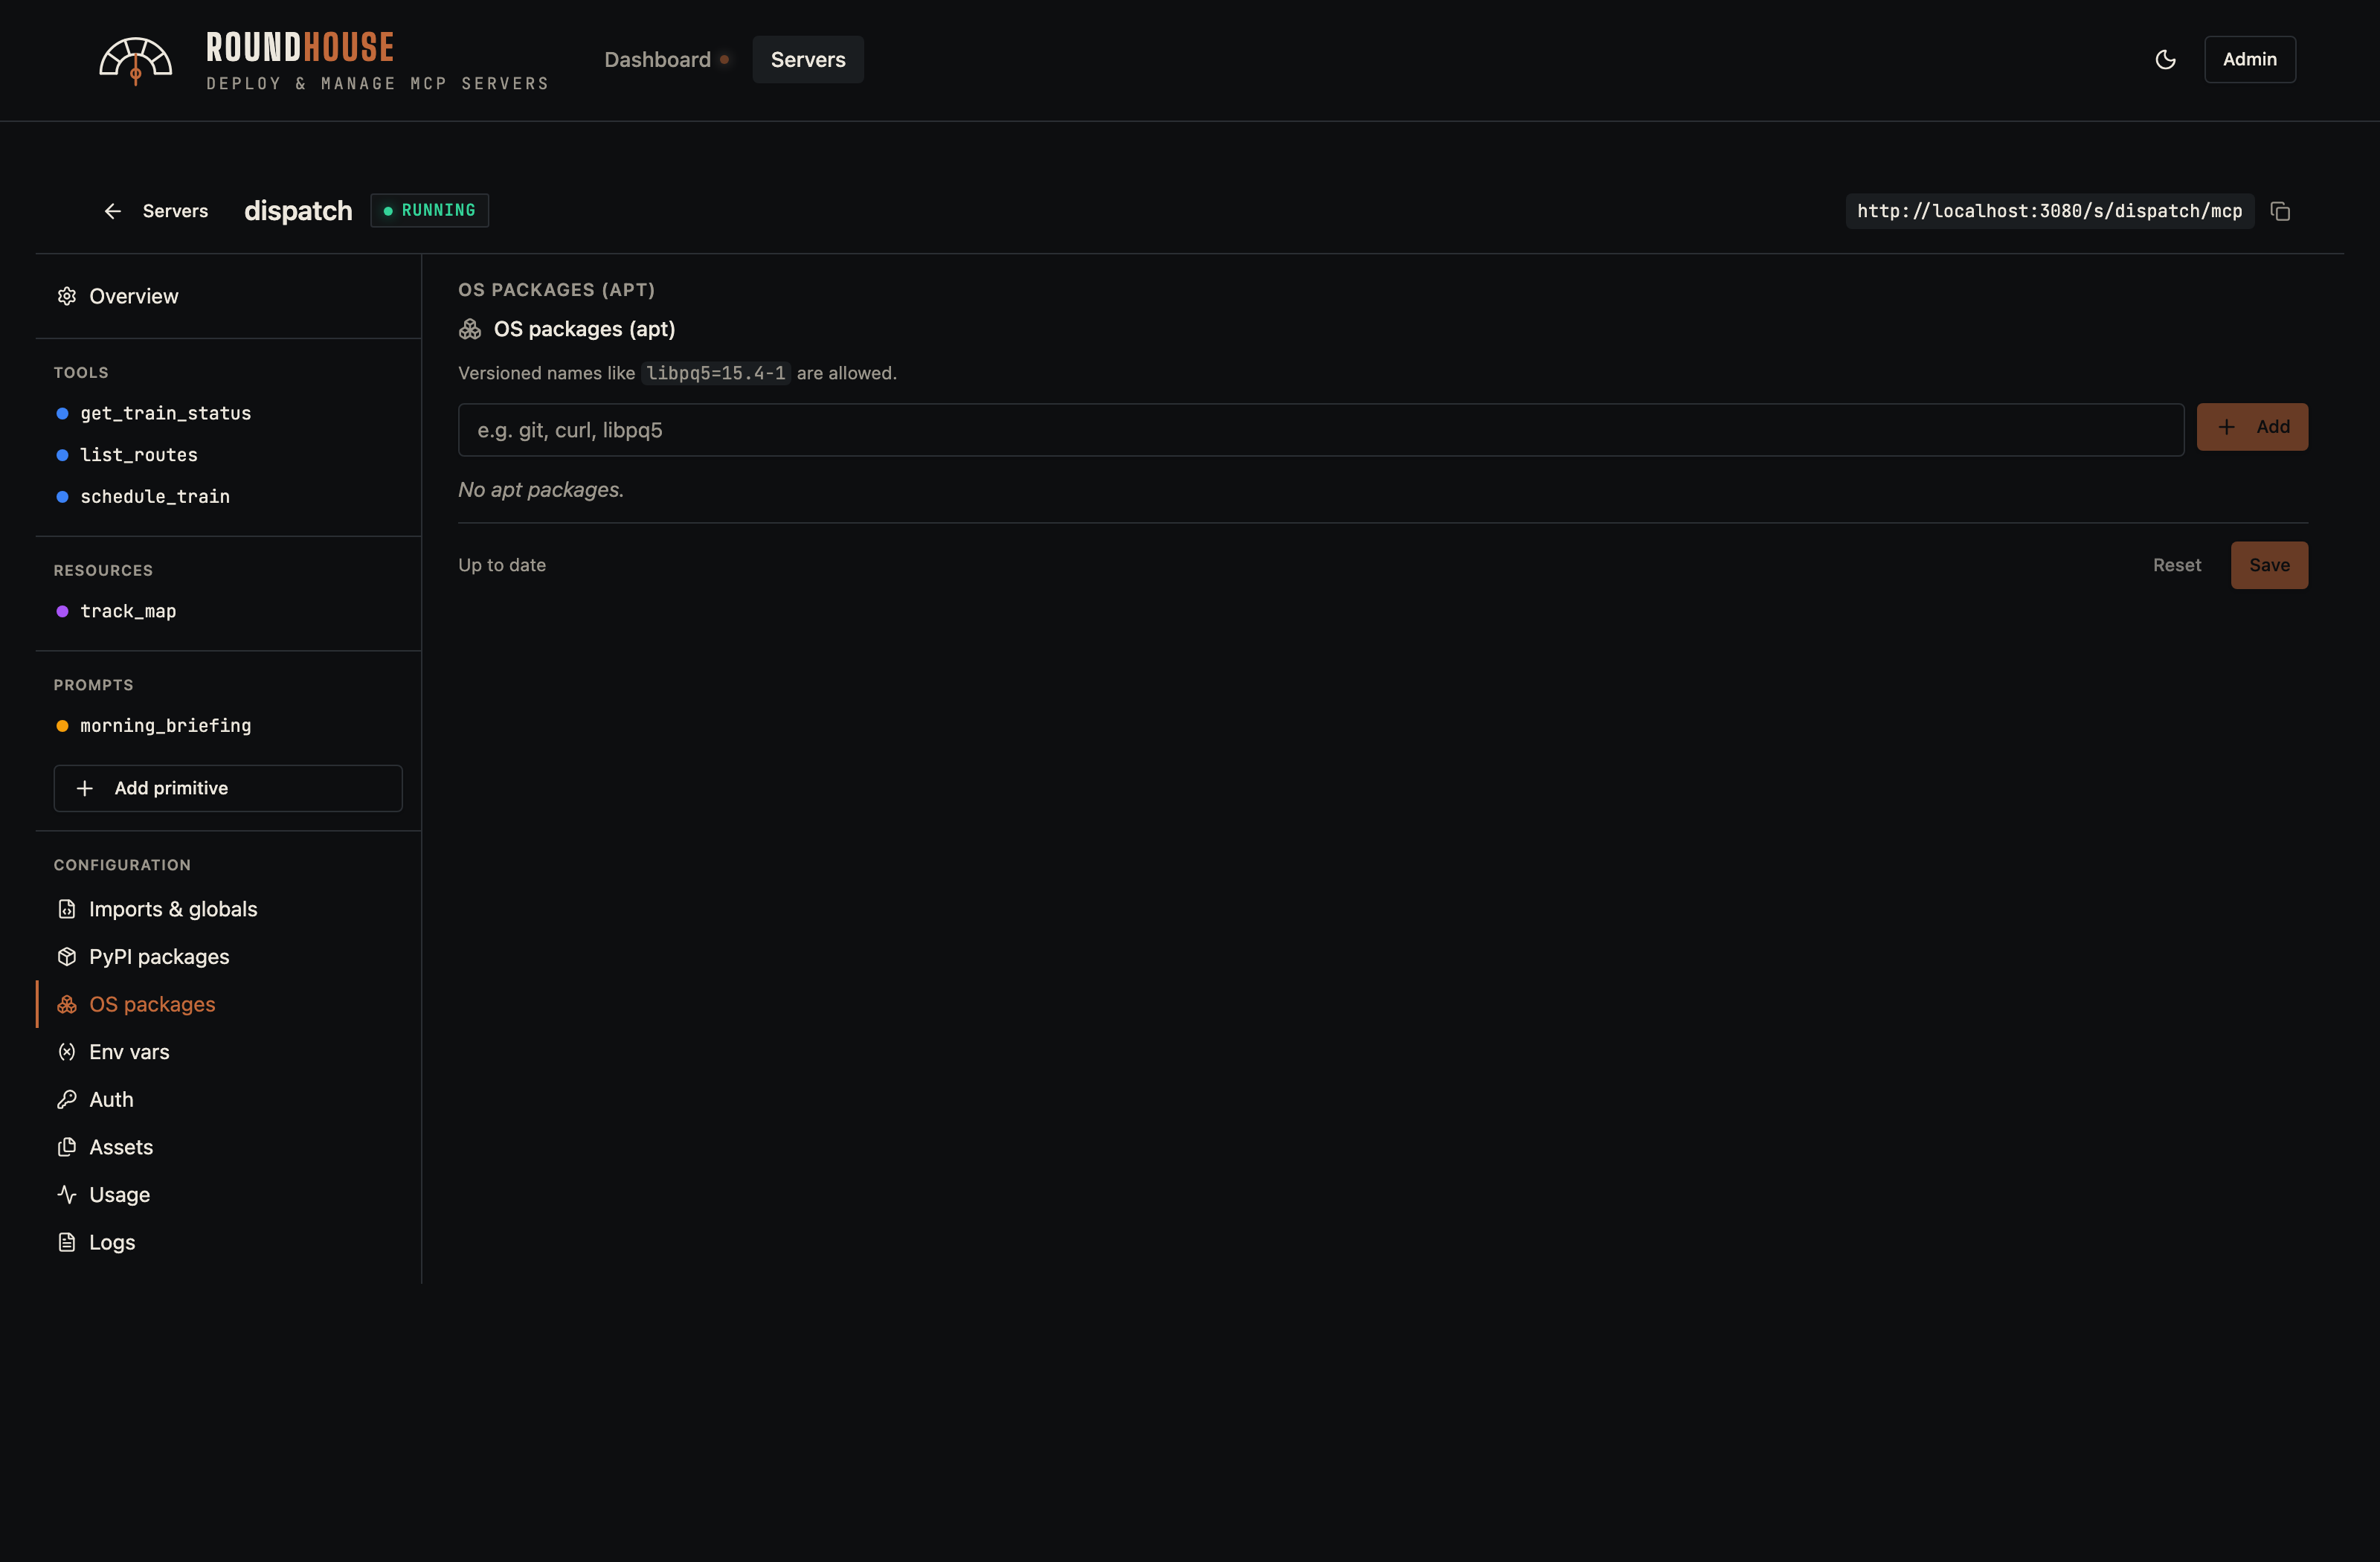
Task: Go to PyPI packages configuration
Action: [228, 957]
